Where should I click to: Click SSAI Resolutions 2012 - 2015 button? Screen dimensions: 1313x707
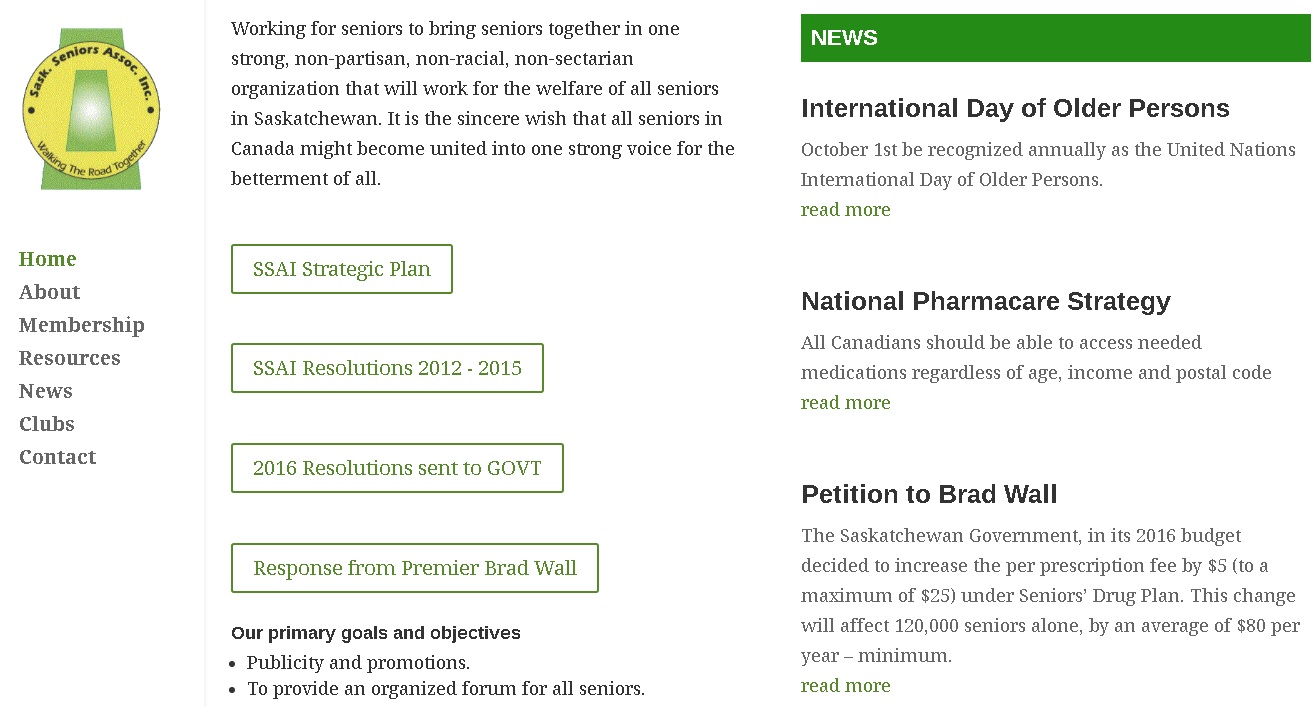pos(387,368)
